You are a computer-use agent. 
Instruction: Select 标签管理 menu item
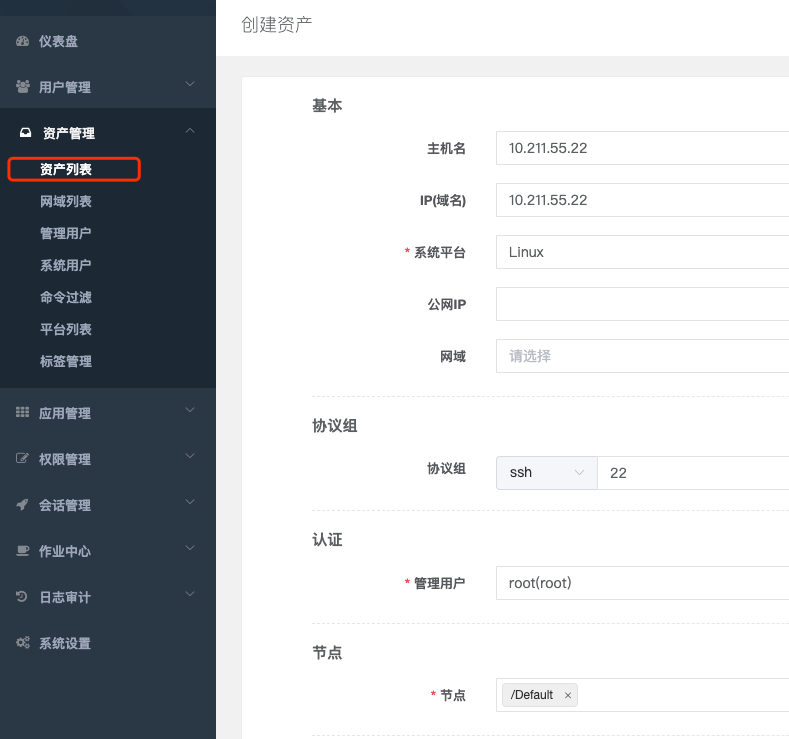click(66, 361)
